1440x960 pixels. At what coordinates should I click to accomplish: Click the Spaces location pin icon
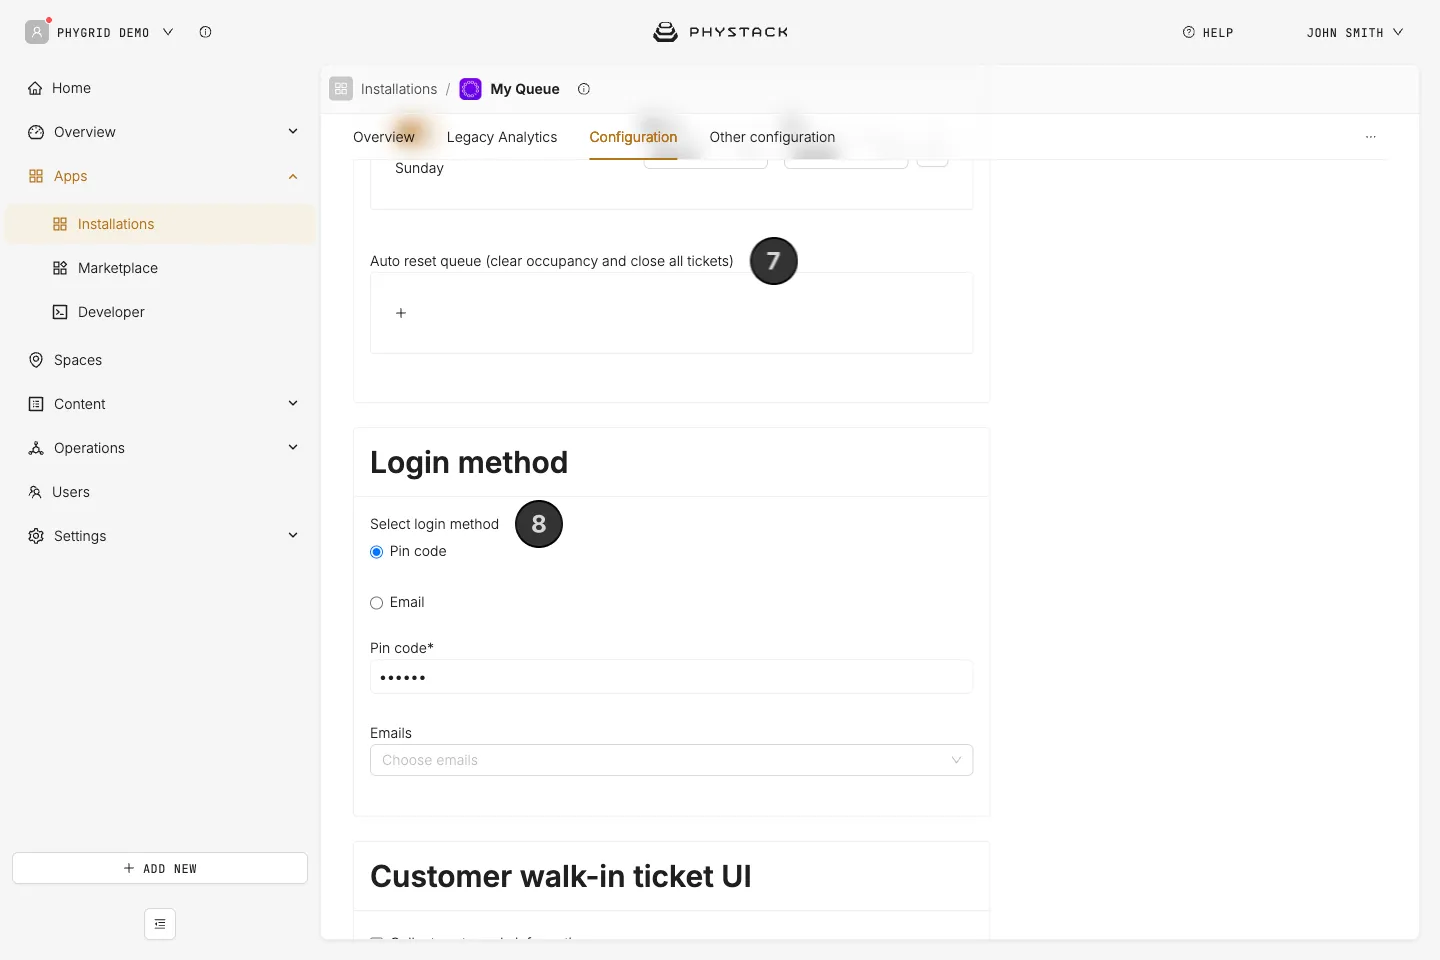36,360
